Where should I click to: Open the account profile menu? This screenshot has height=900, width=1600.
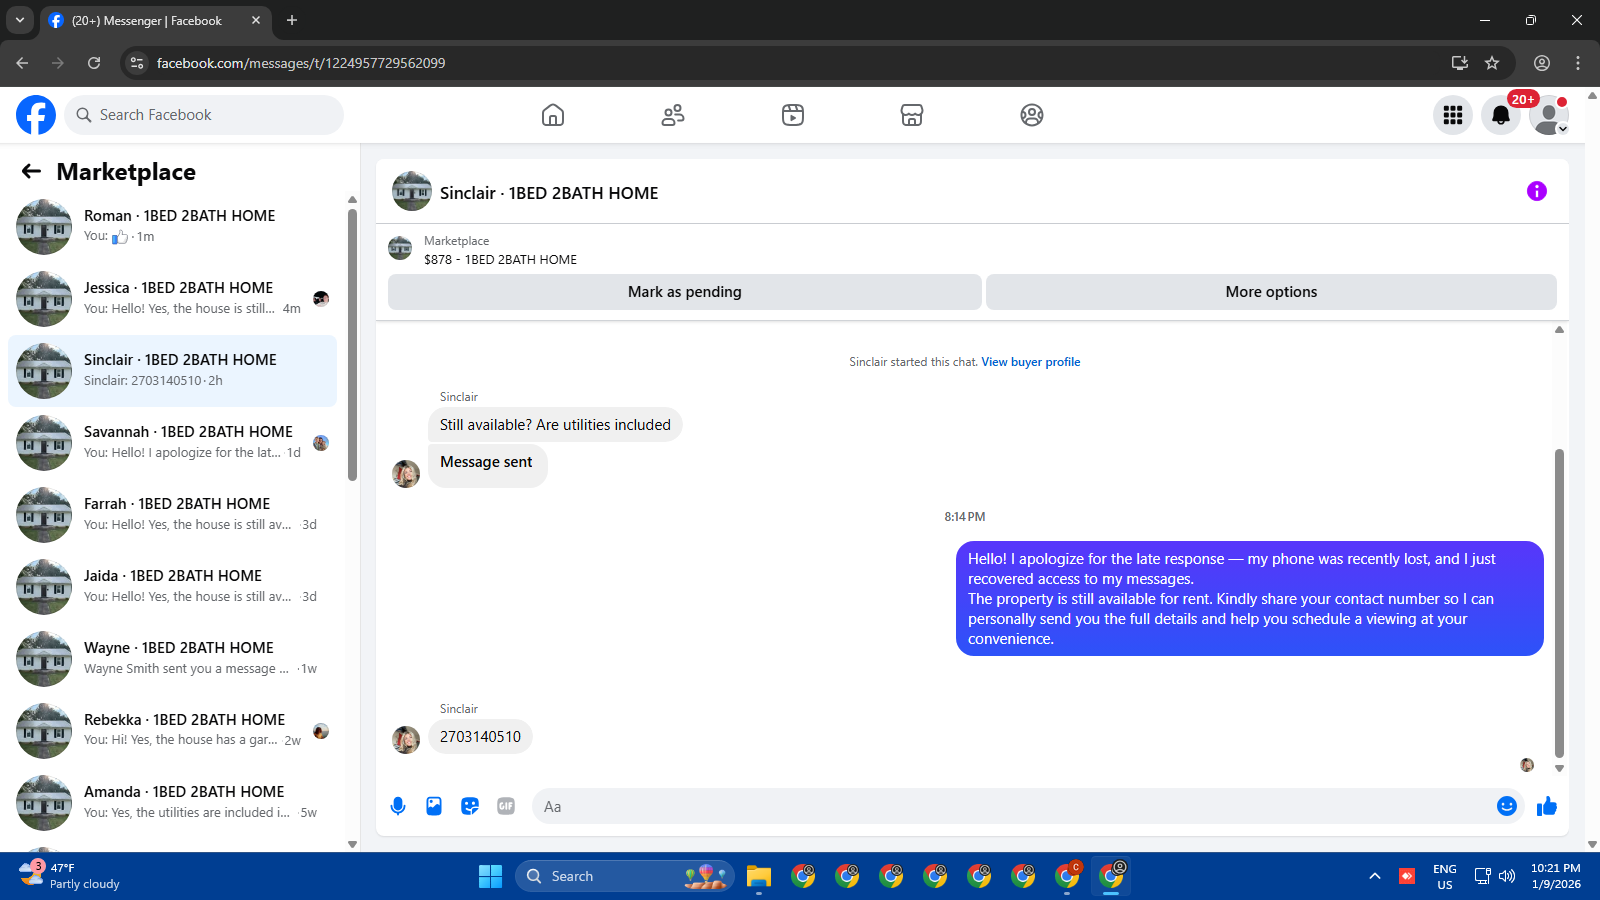(1549, 115)
